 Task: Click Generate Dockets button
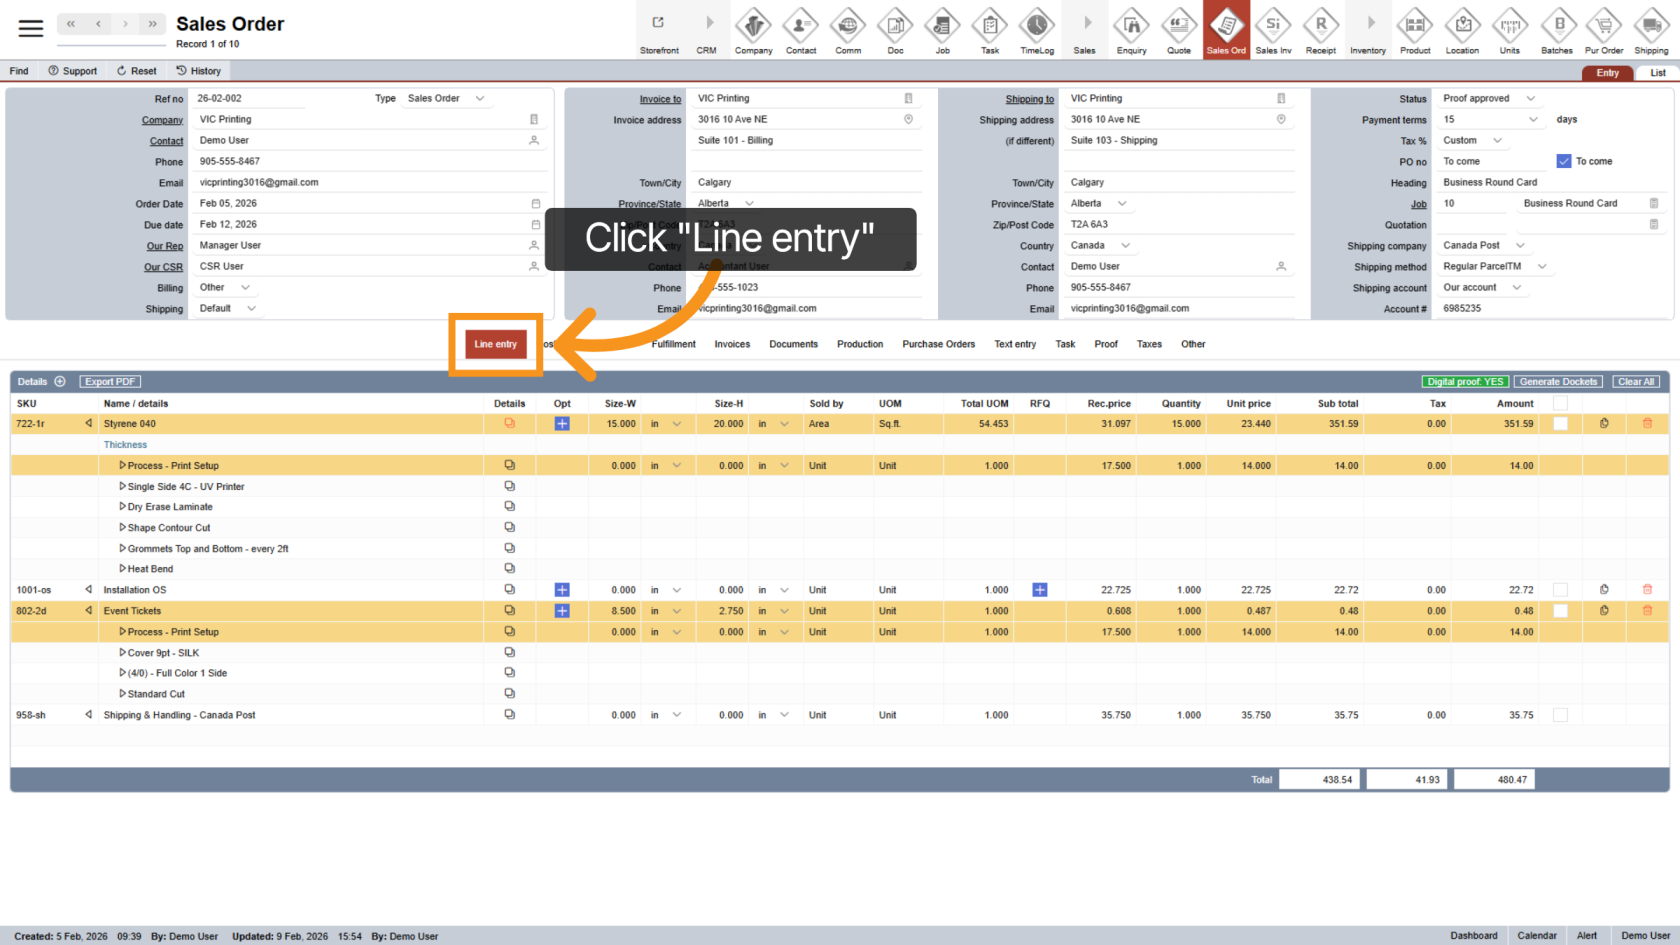tap(1558, 382)
